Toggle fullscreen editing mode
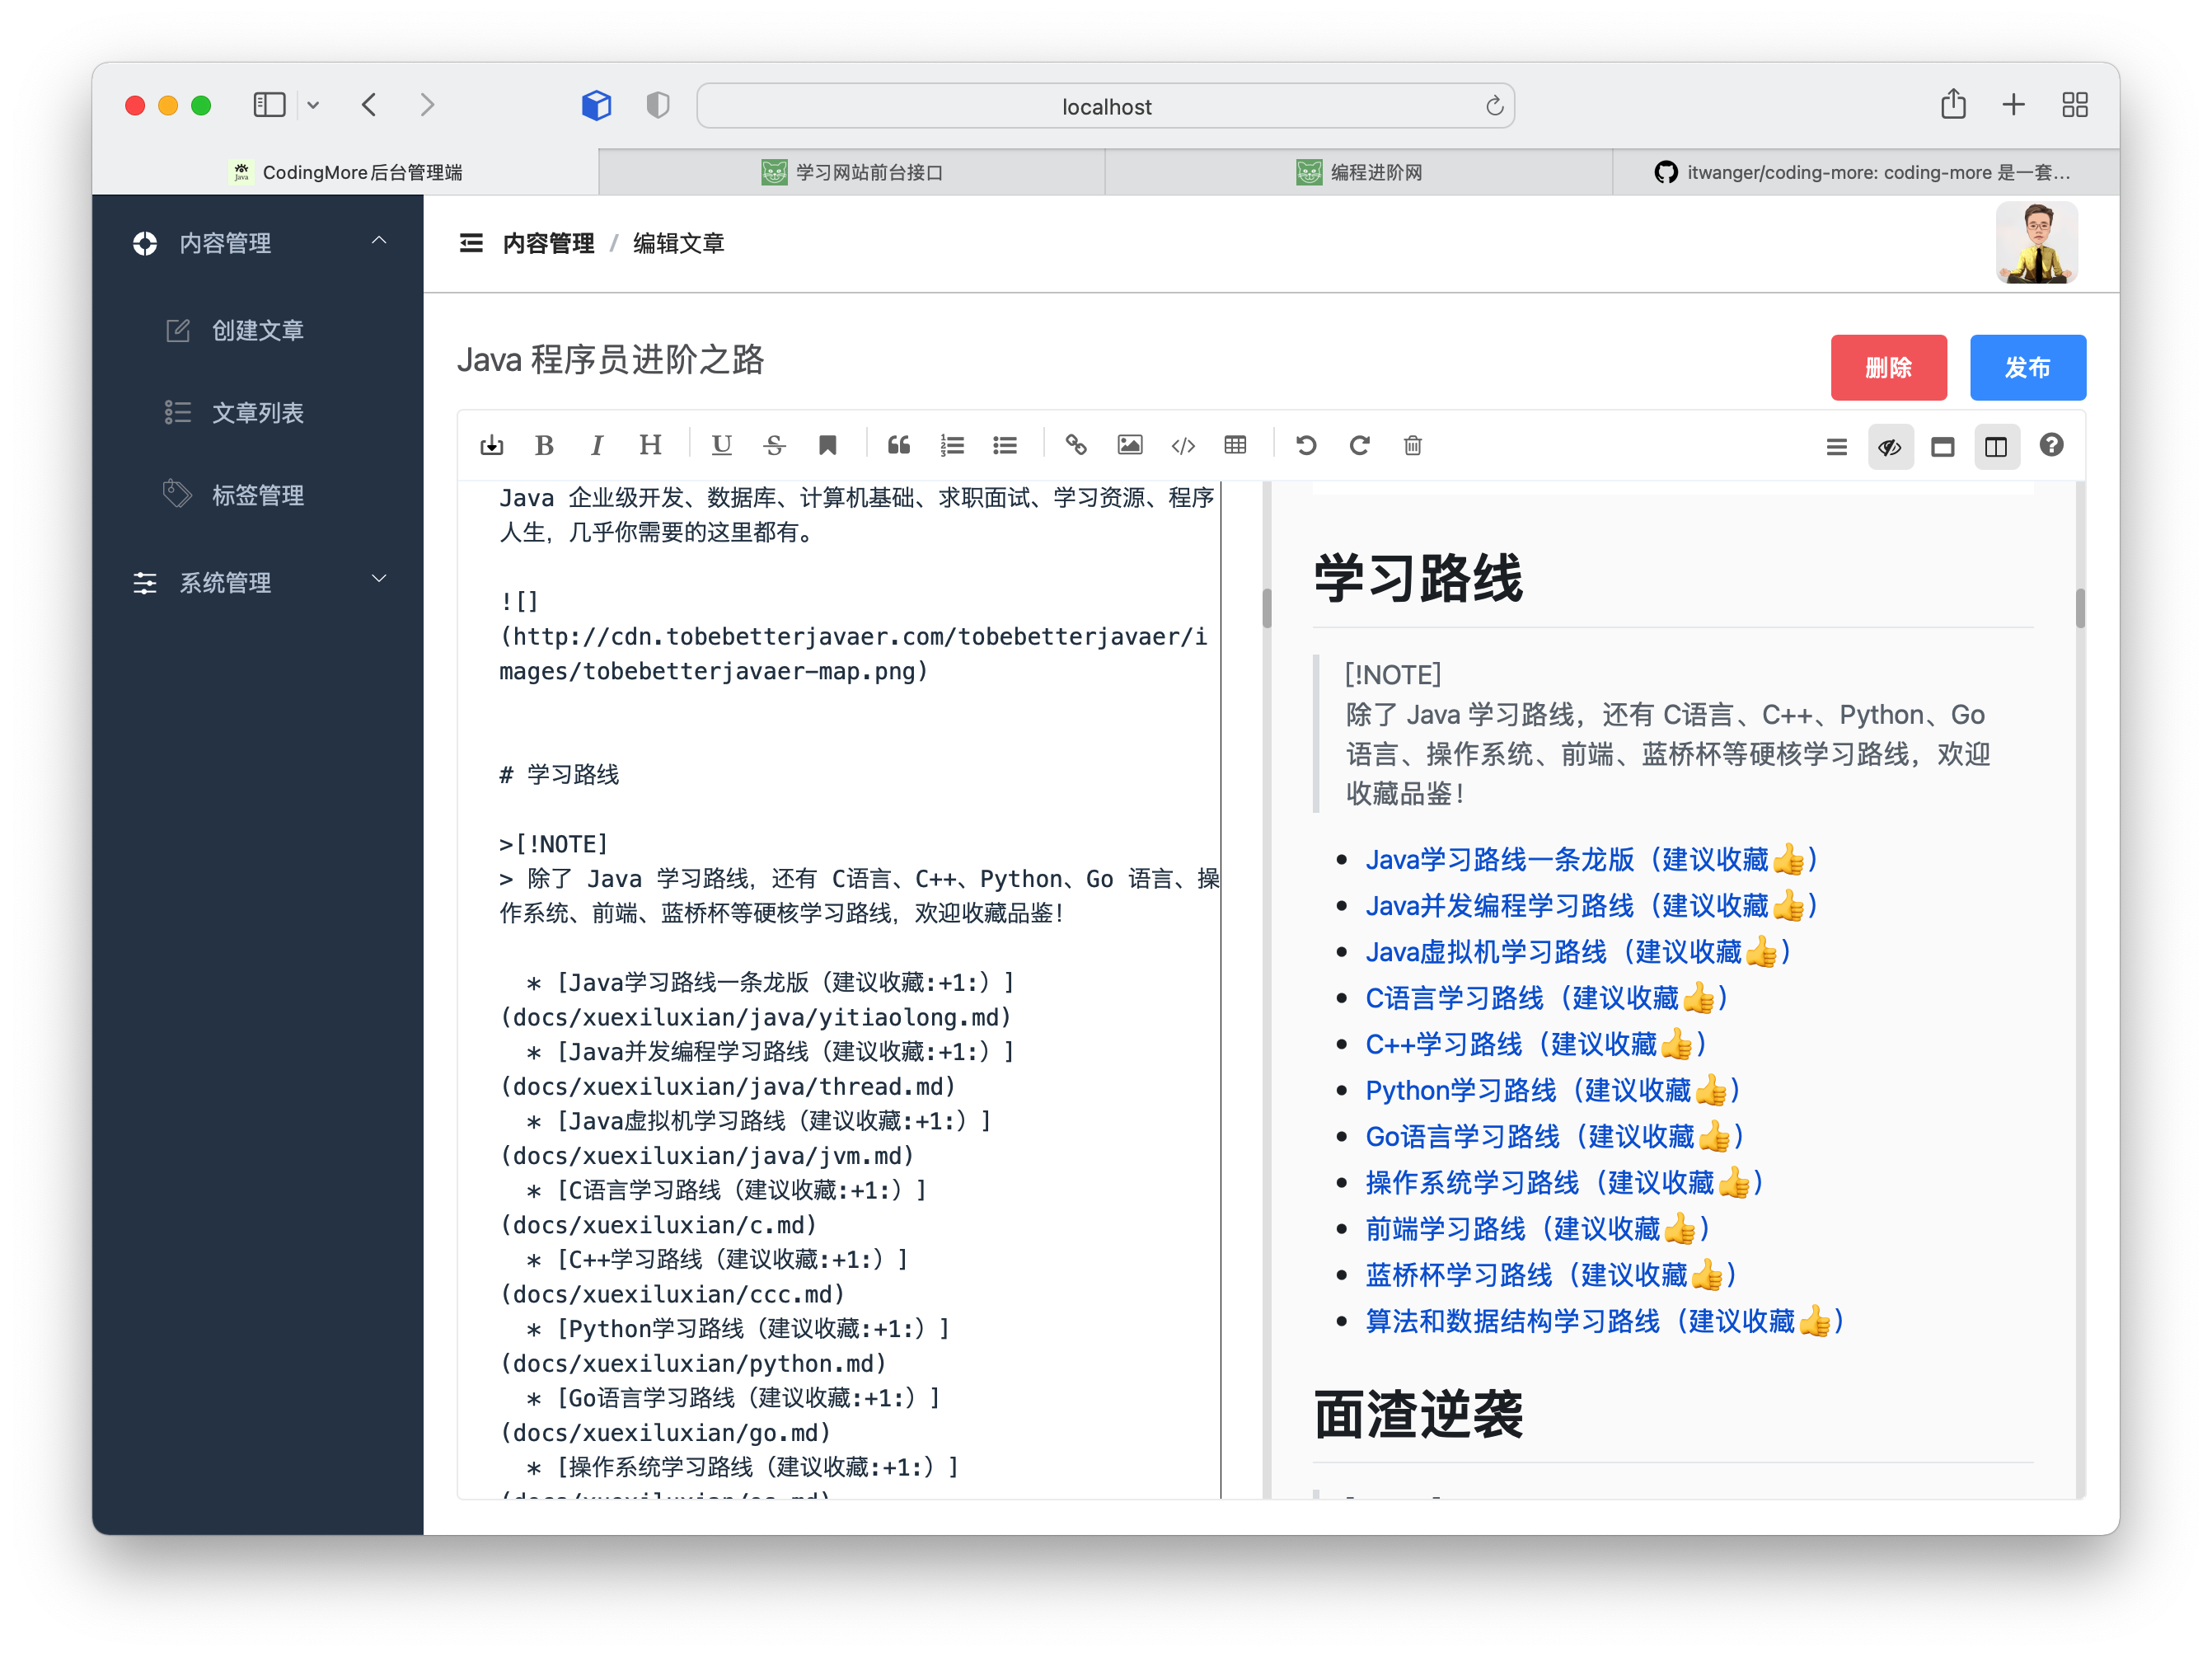The width and height of the screenshot is (2212, 1657). point(1942,447)
